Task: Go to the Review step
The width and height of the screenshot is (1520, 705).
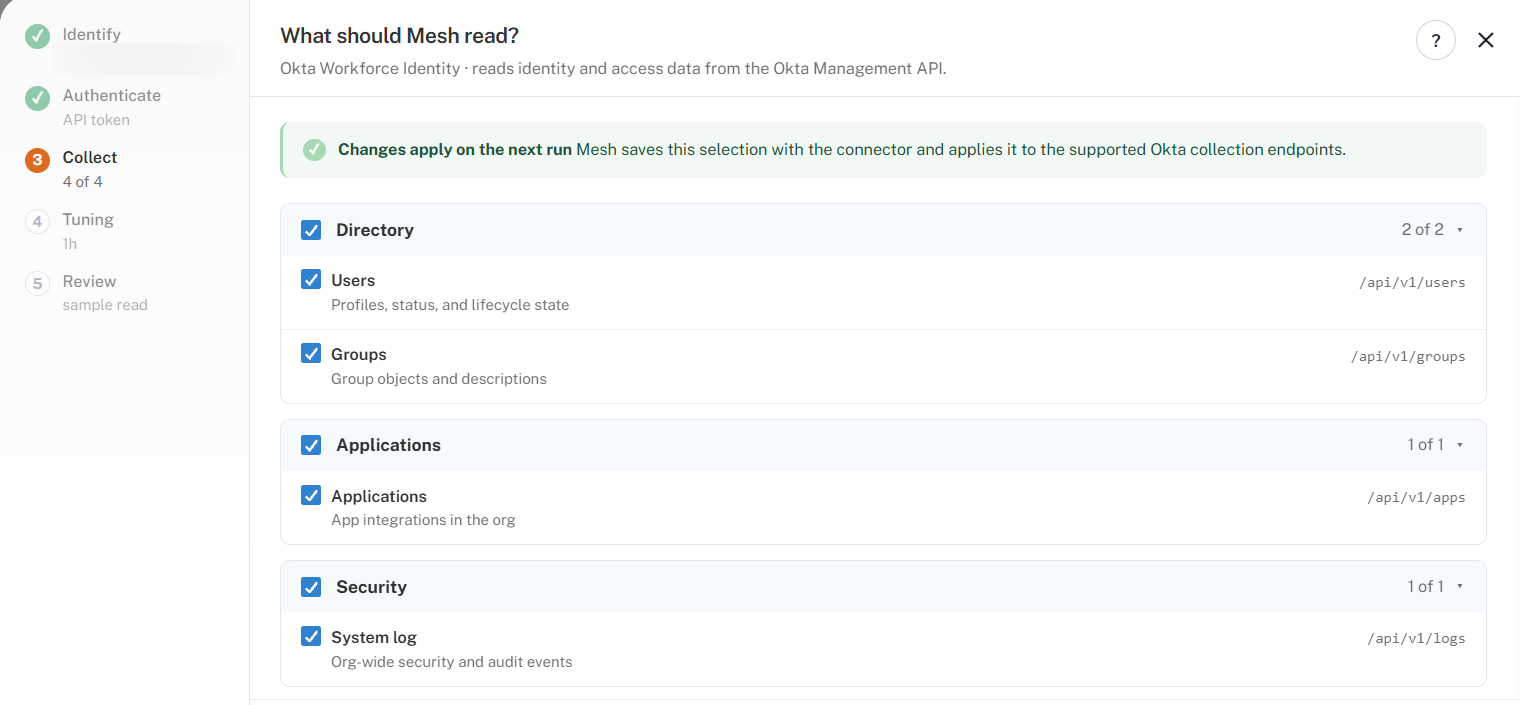Action: tap(90, 282)
